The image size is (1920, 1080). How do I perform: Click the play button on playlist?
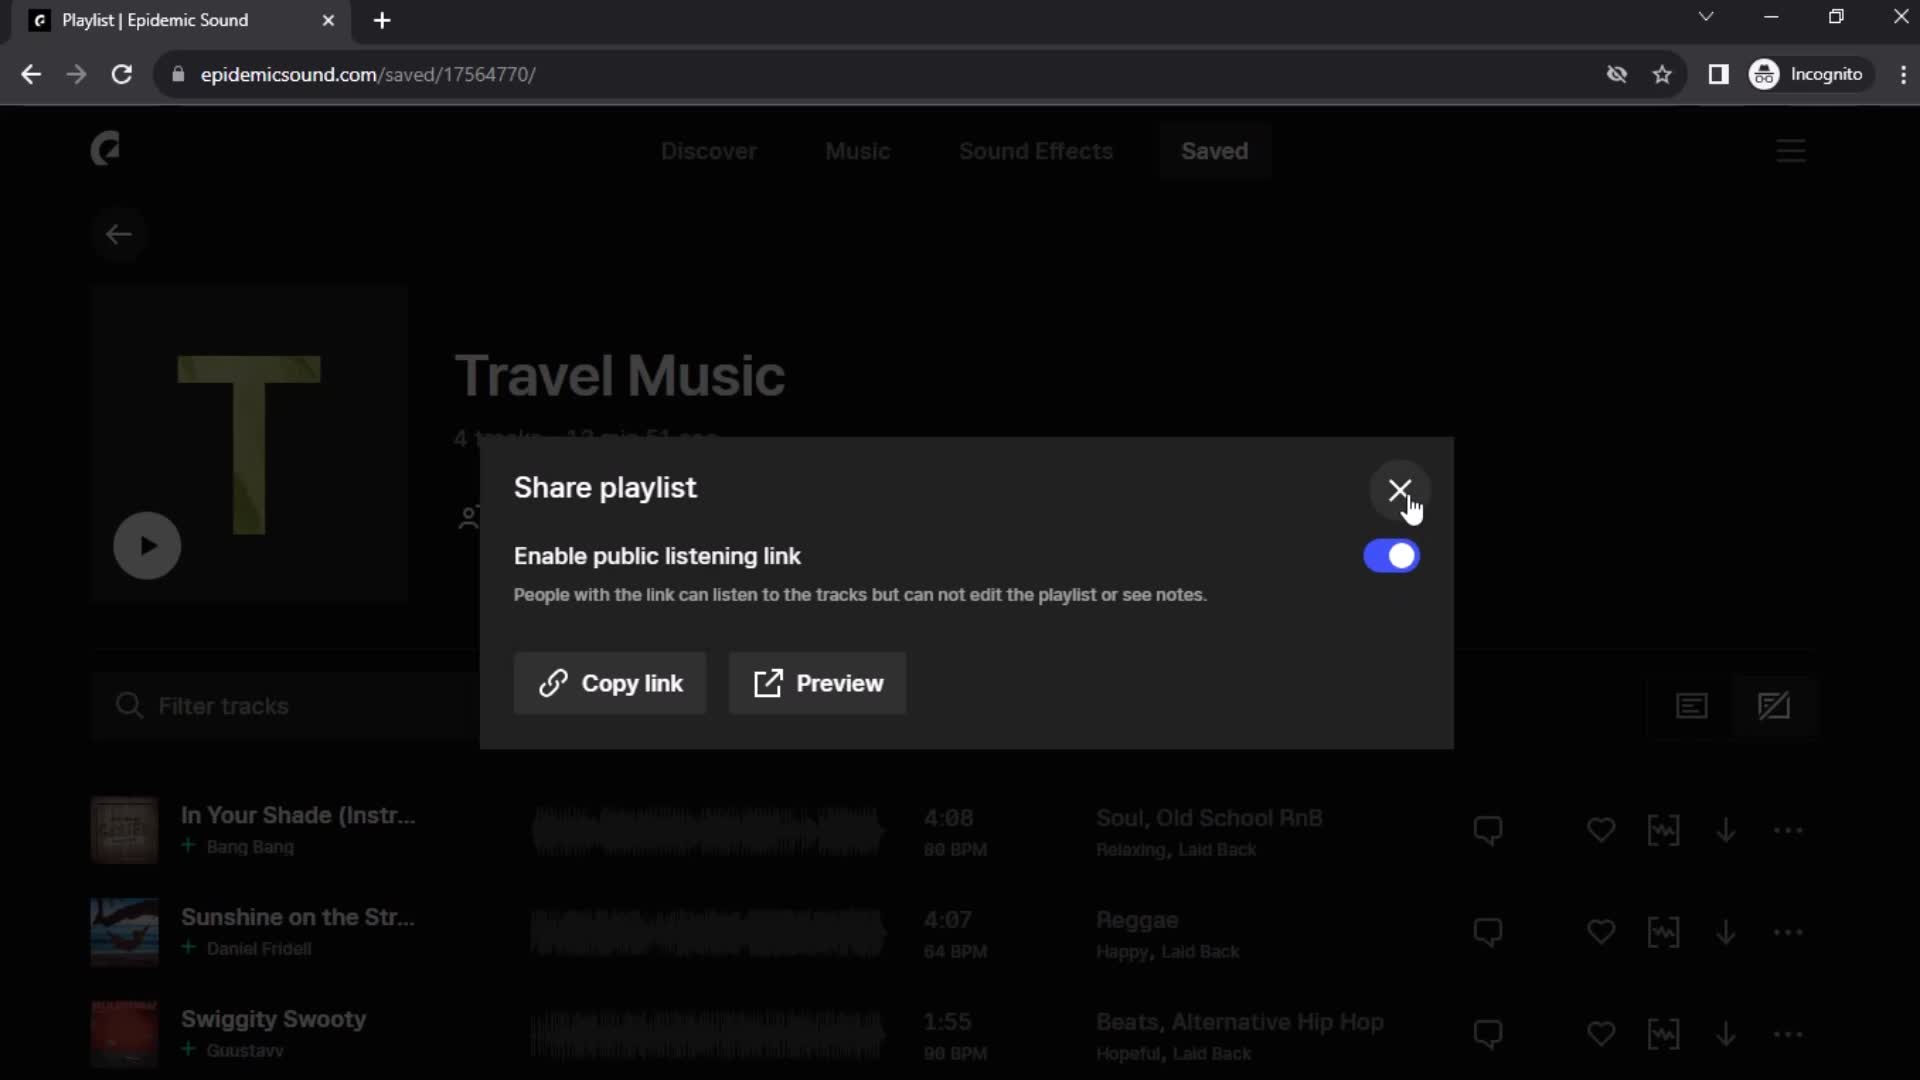coord(148,546)
